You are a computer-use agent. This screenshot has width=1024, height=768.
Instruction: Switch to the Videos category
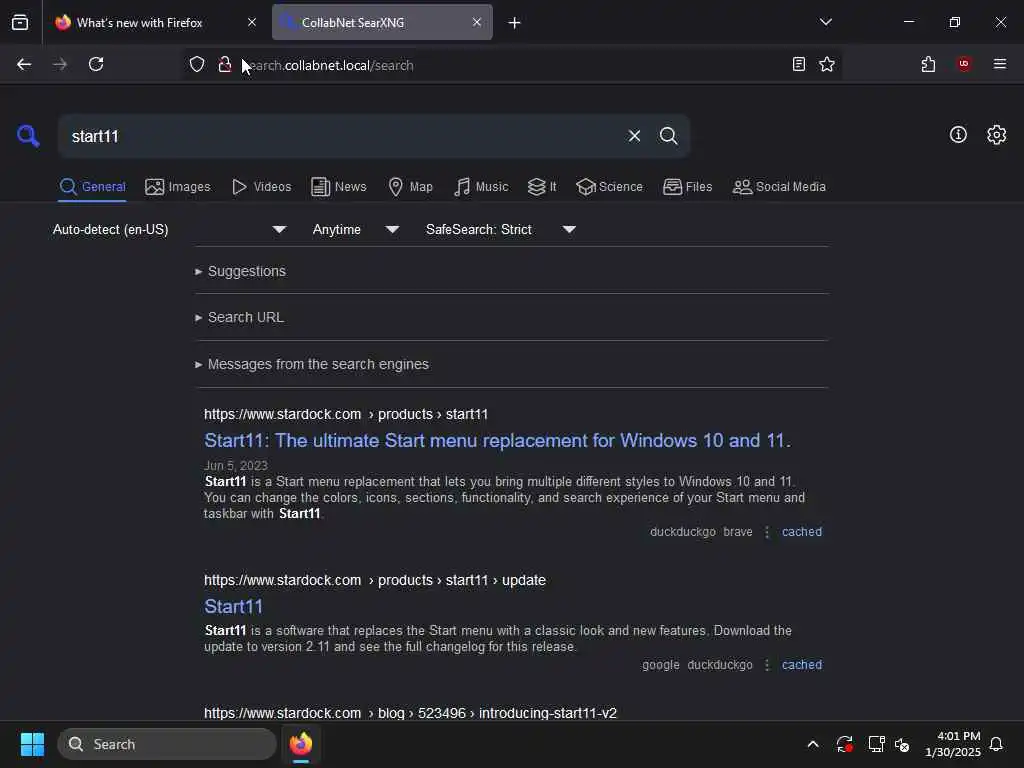(261, 187)
